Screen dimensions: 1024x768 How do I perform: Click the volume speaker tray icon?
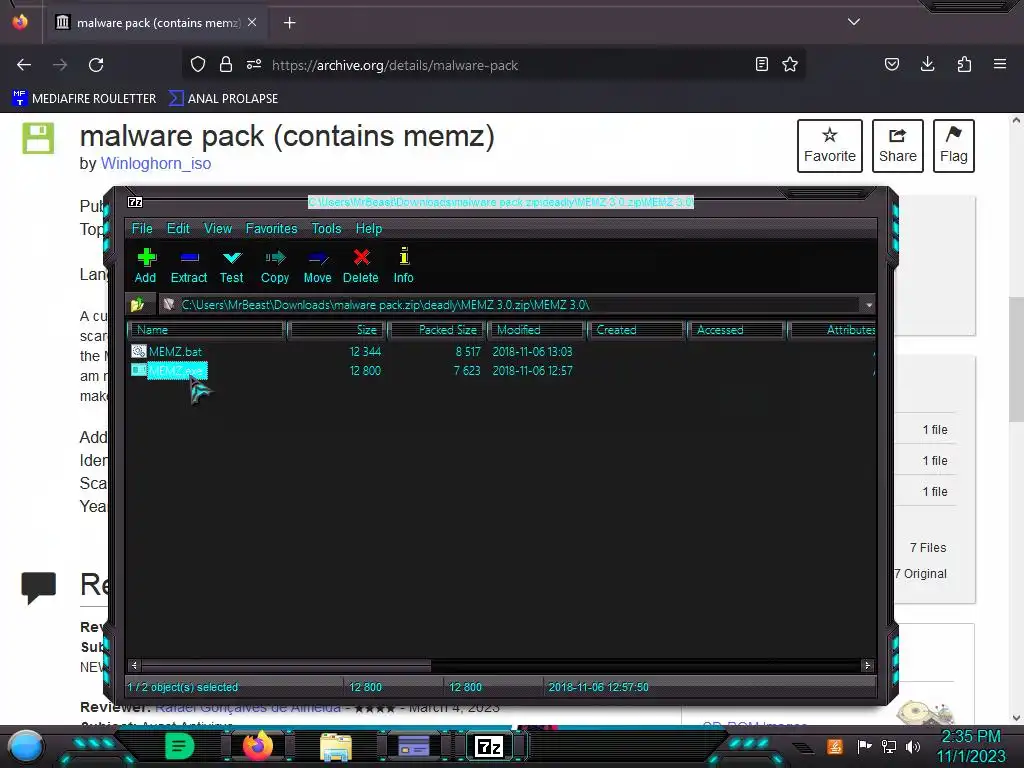[913, 746]
